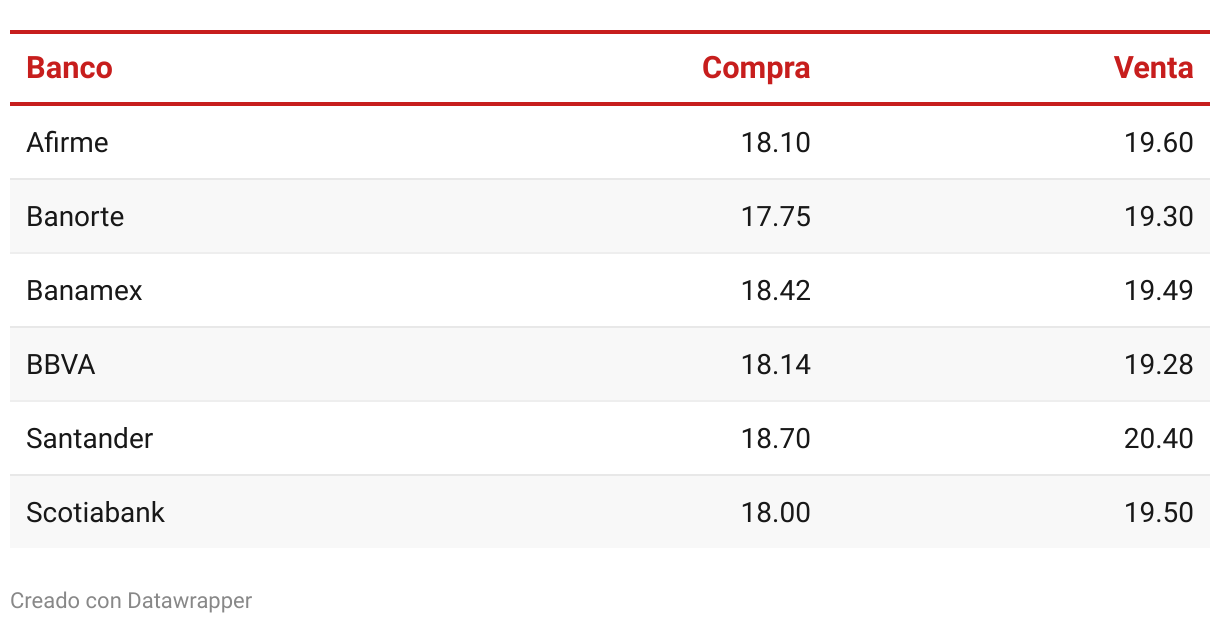The image size is (1220, 624).
Task: Select the Afirme bank name cell
Action: point(67,143)
